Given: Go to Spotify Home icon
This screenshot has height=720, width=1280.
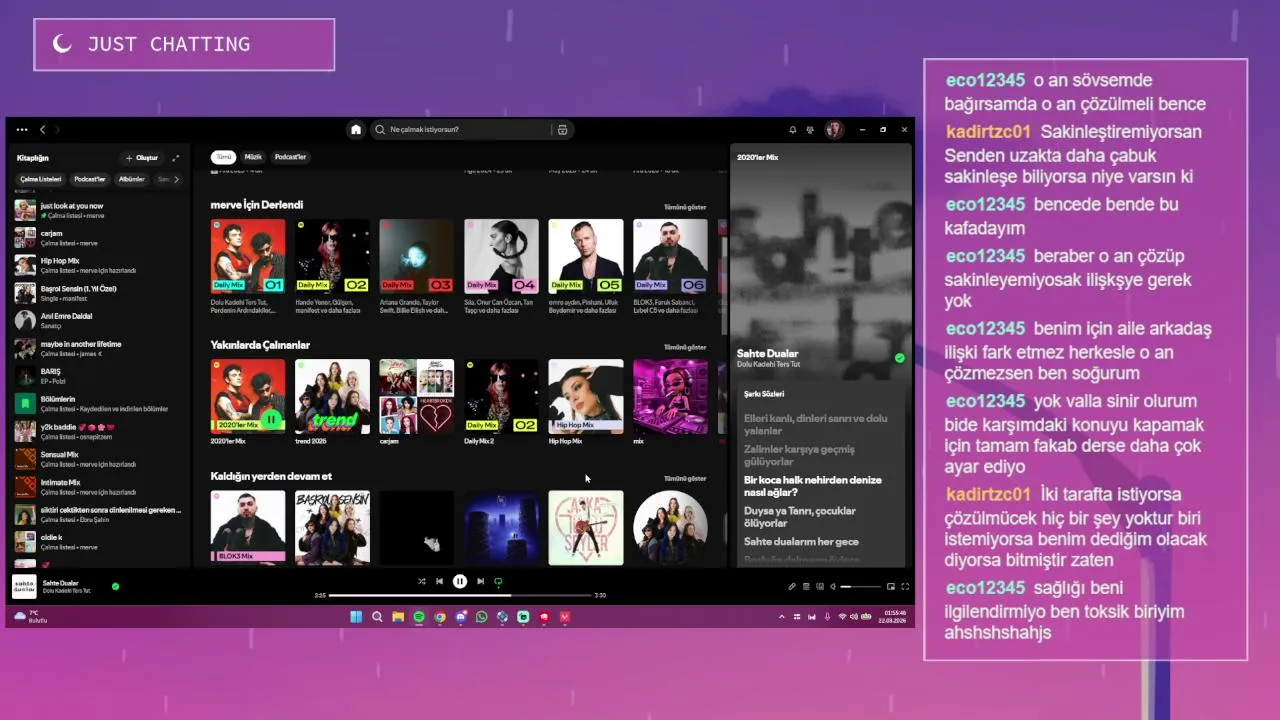Looking at the screenshot, I should 355,129.
